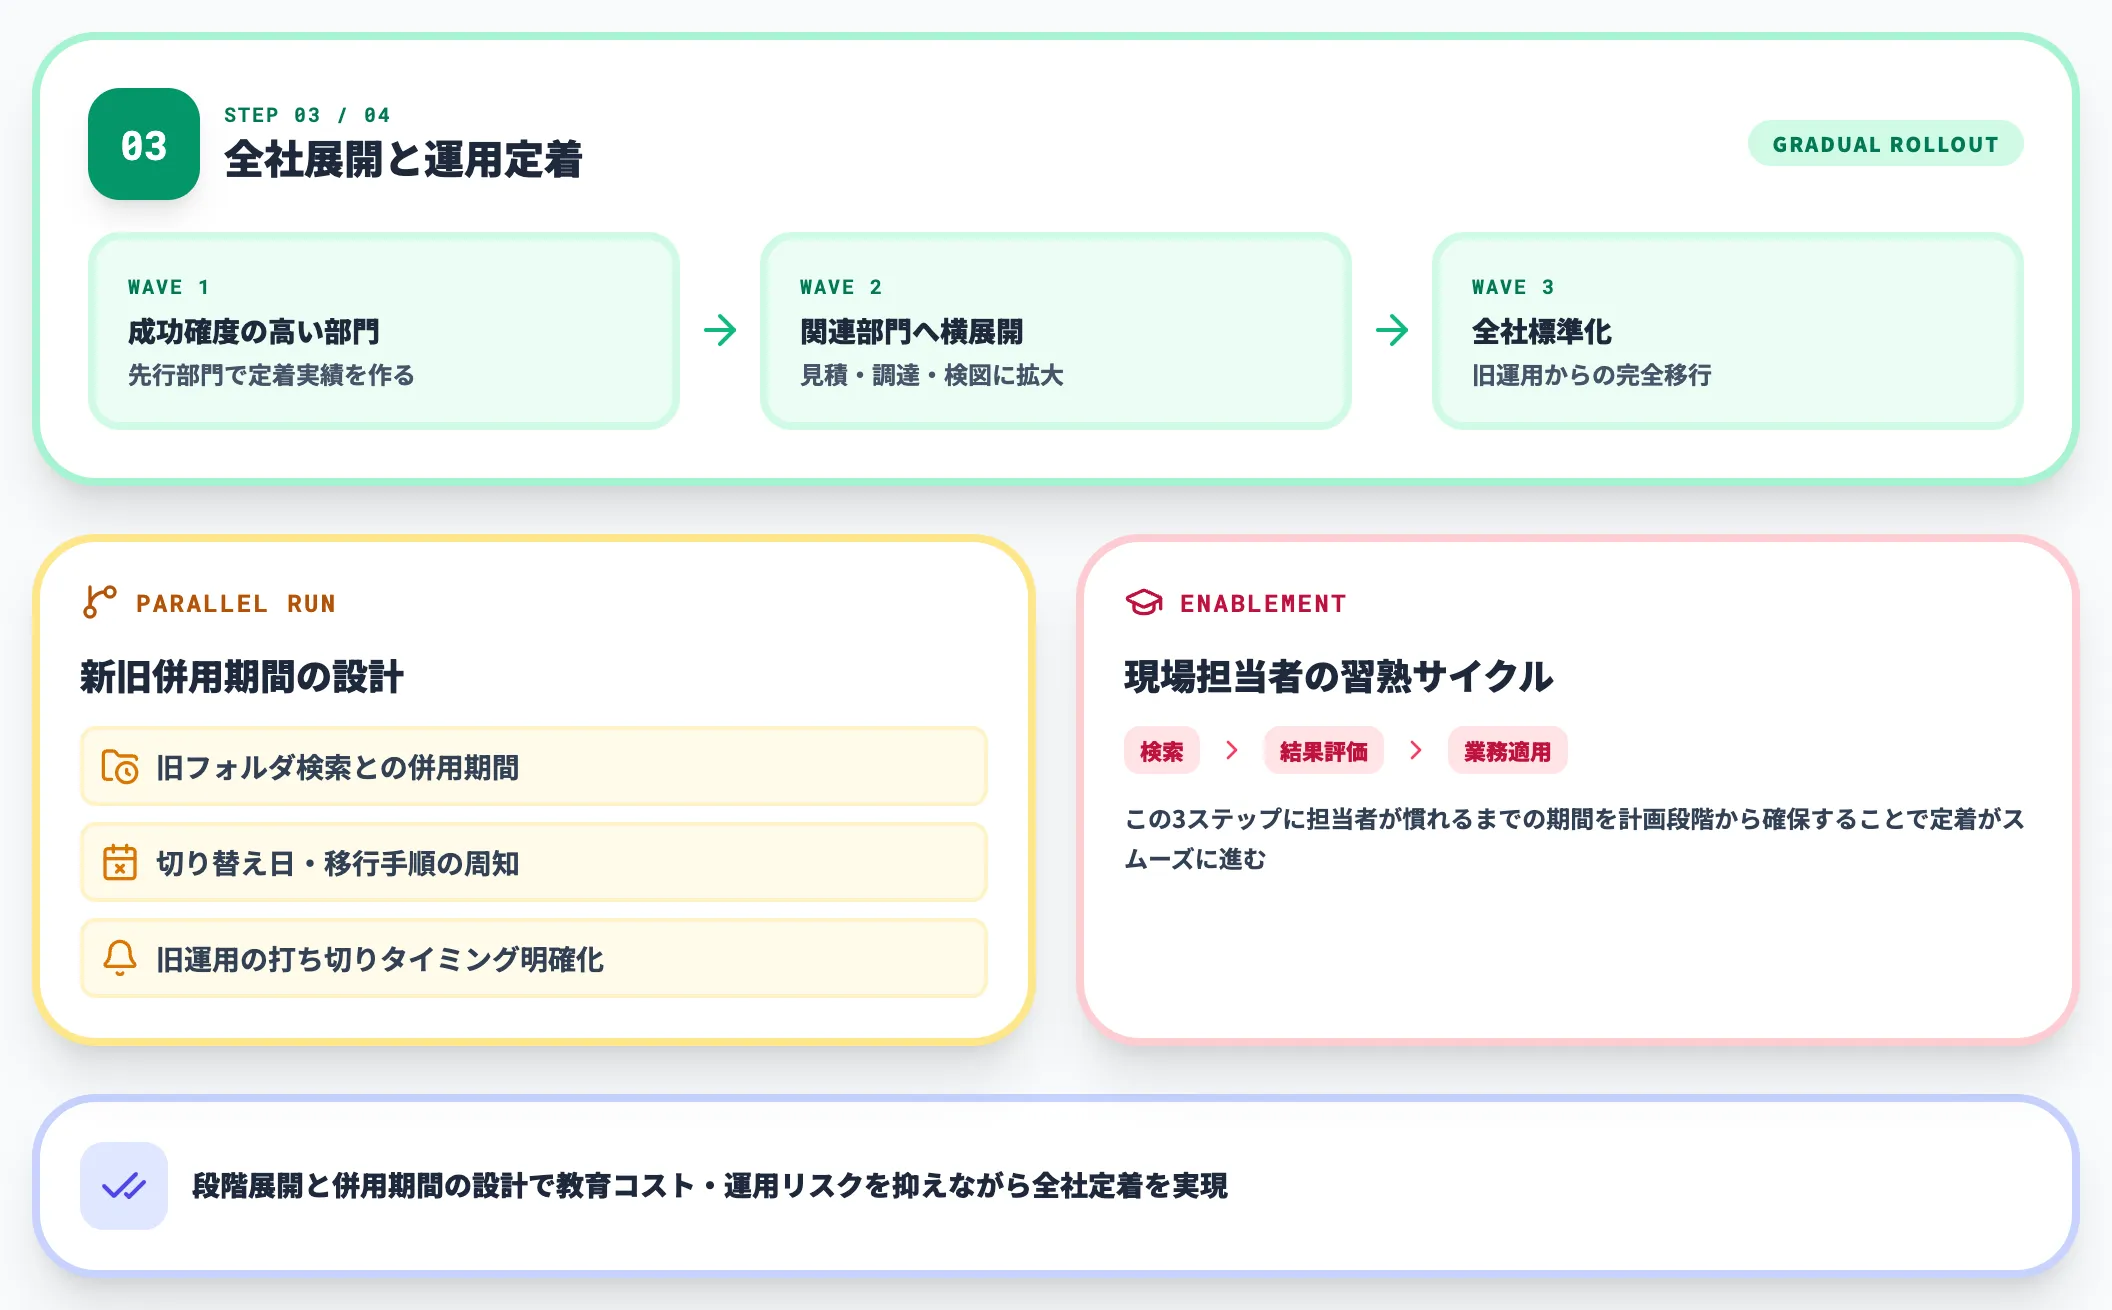
Task: Click the arrow between WAVE 2 and WAVE 3
Action: coord(1394,331)
